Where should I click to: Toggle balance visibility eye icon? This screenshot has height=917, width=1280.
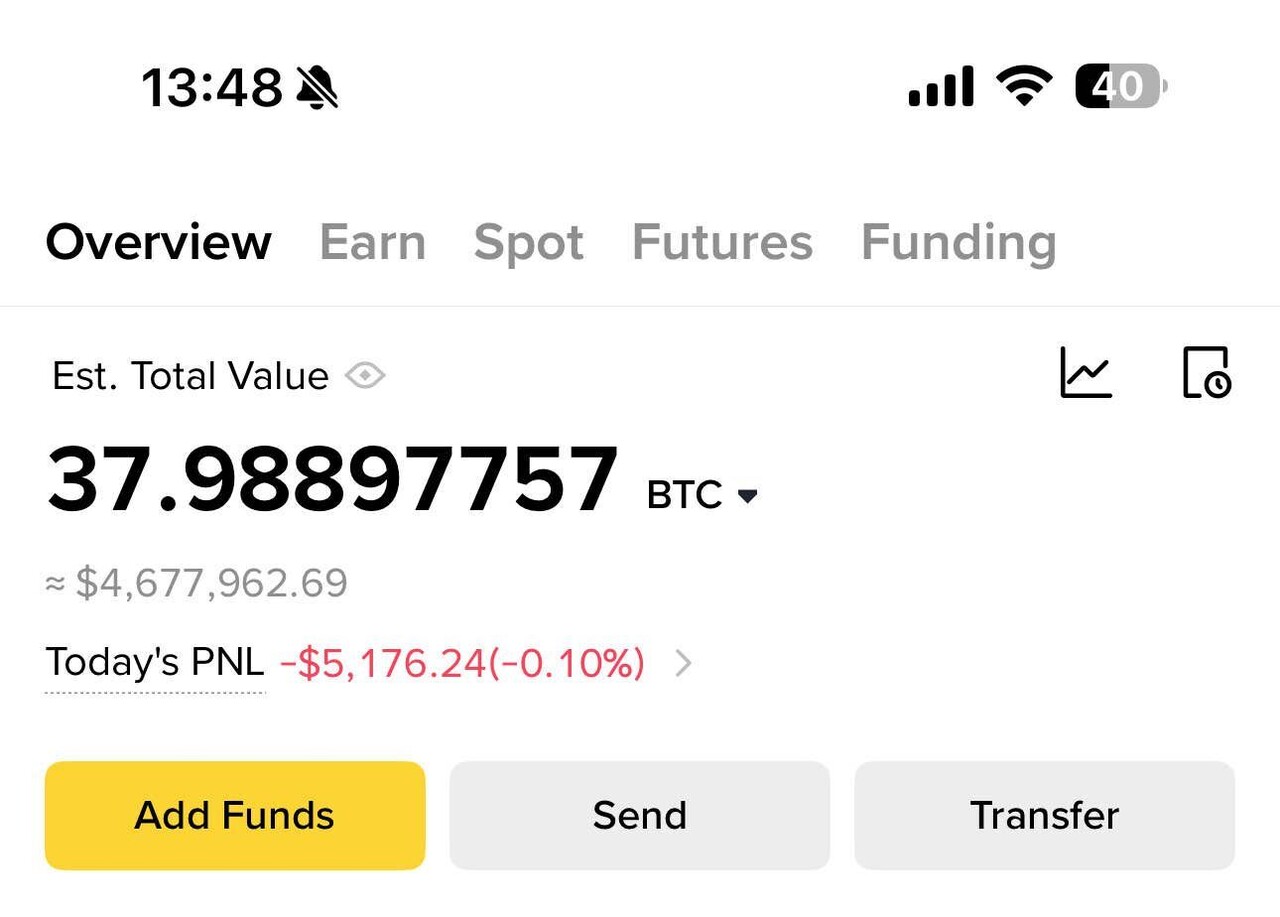pos(365,376)
